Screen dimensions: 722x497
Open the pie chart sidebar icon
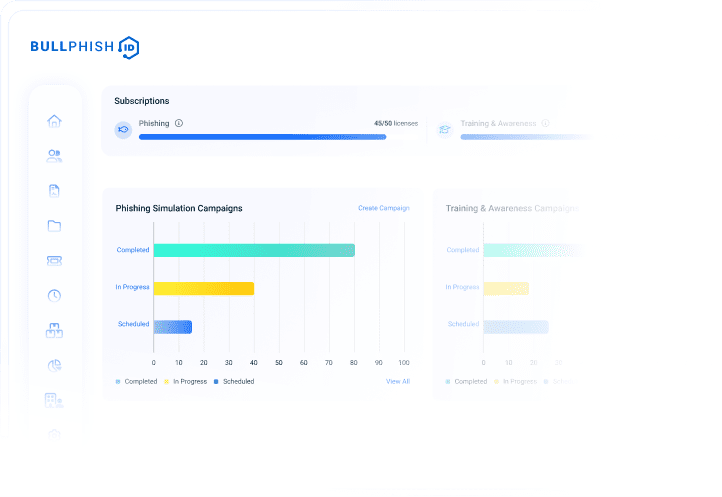54,365
